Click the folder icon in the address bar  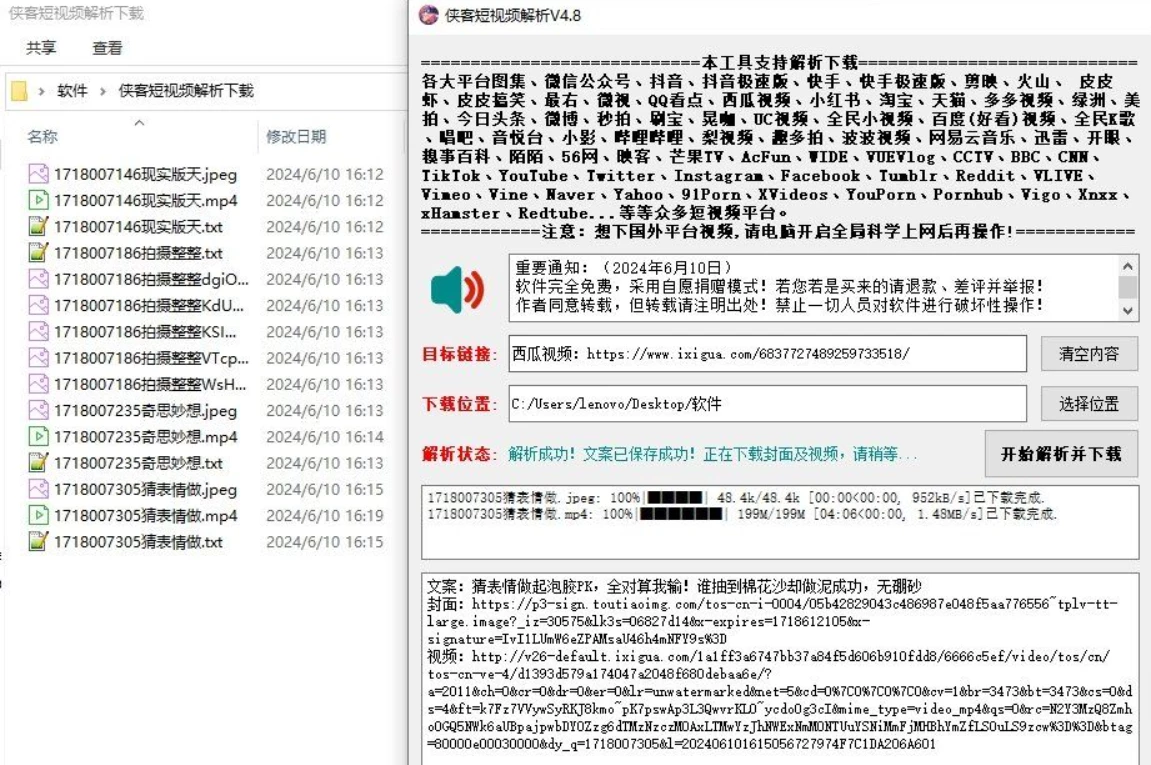pos(19,92)
